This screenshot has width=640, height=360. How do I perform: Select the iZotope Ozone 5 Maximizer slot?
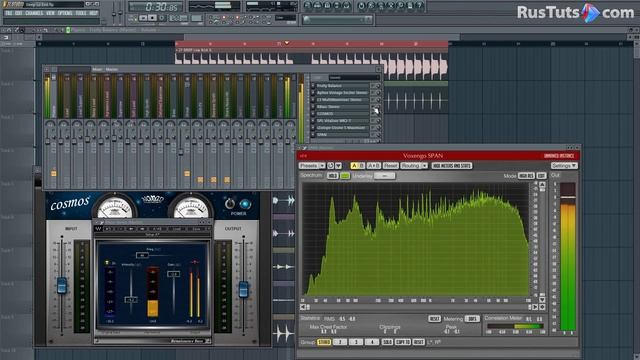(x=342, y=128)
